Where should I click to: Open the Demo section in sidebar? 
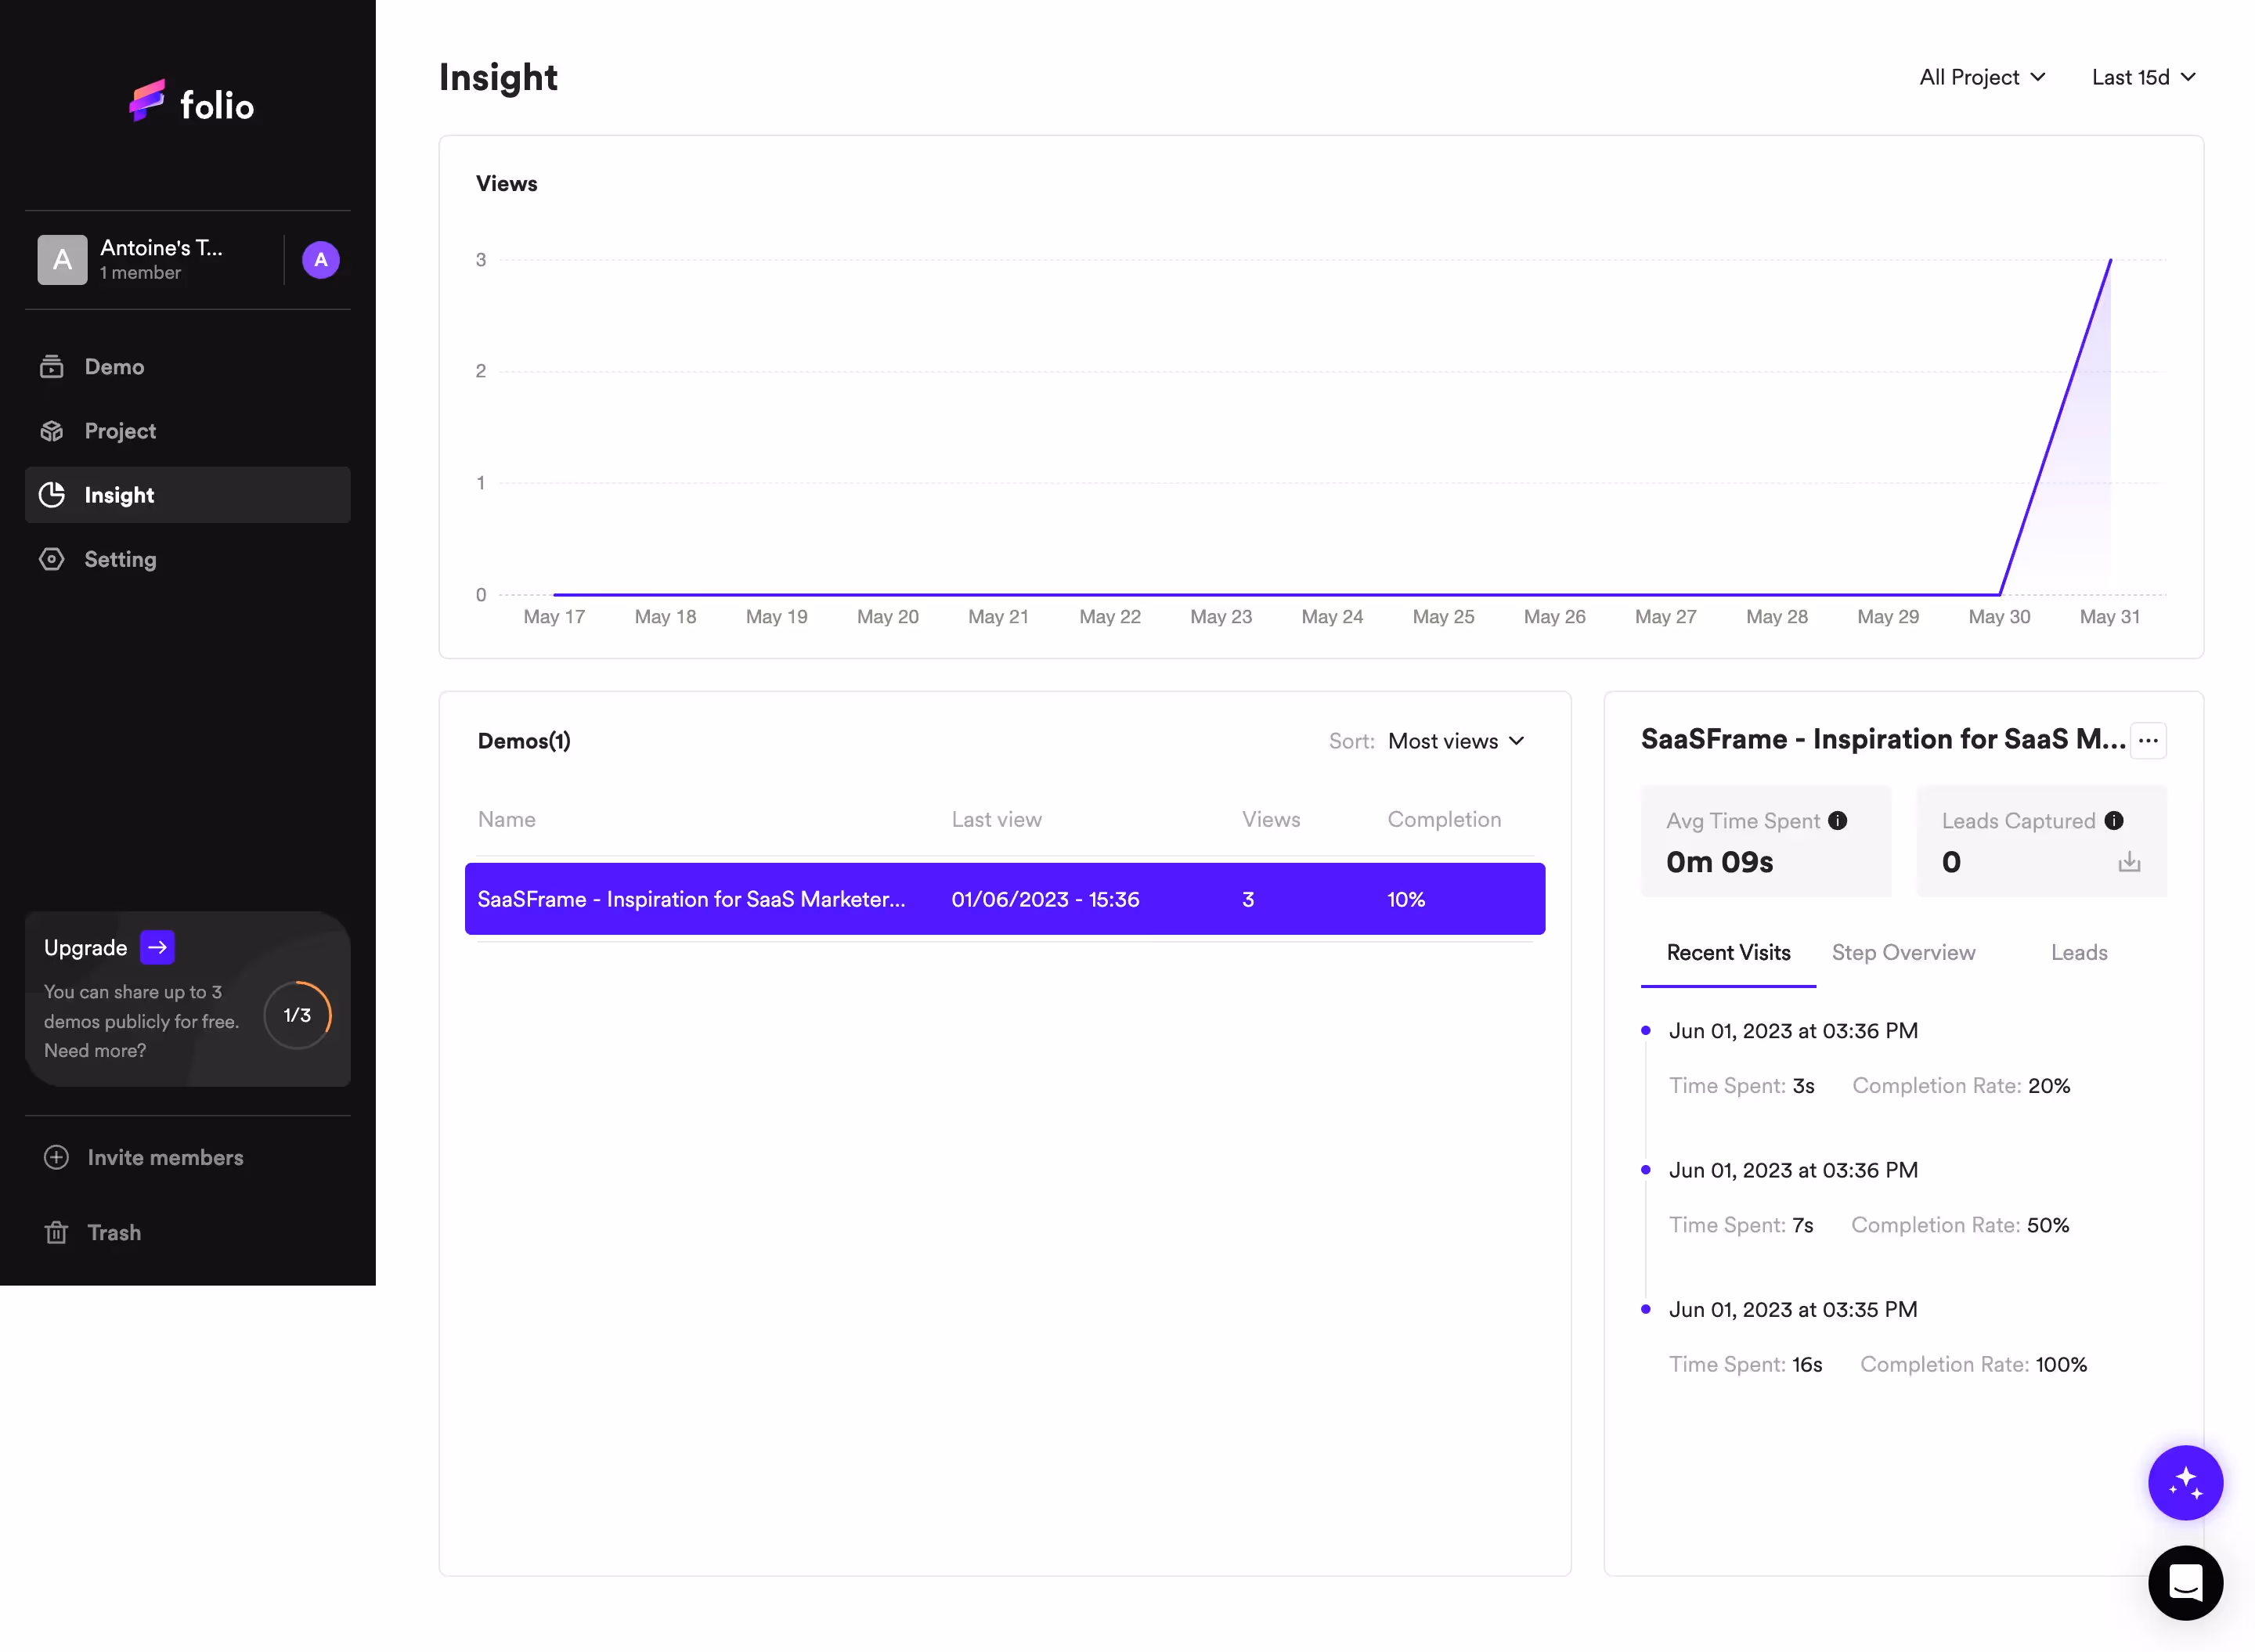click(113, 366)
